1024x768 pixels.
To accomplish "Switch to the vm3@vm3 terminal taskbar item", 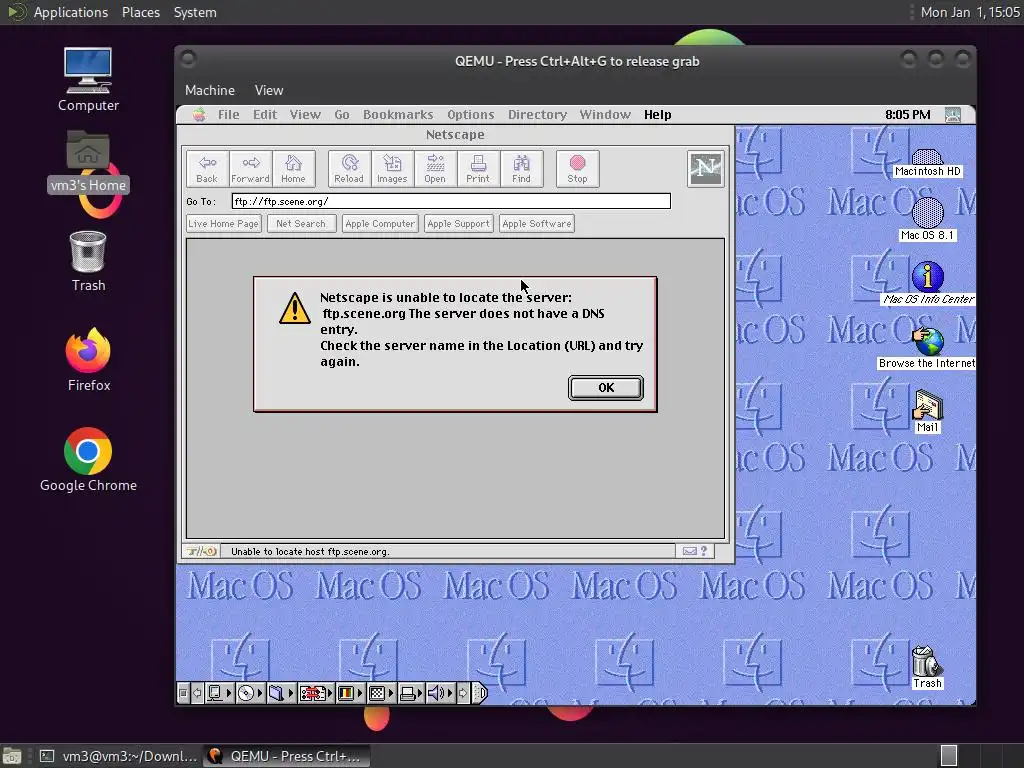I will [118, 756].
